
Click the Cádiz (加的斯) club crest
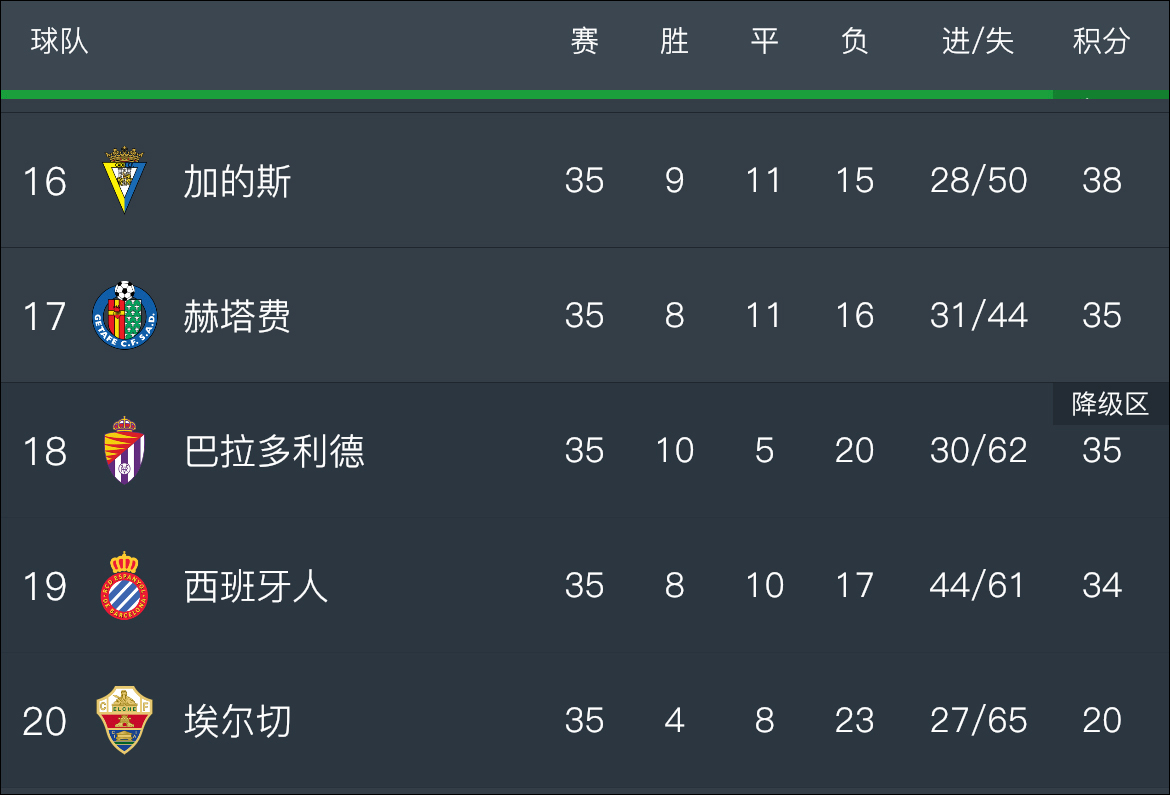click(124, 180)
